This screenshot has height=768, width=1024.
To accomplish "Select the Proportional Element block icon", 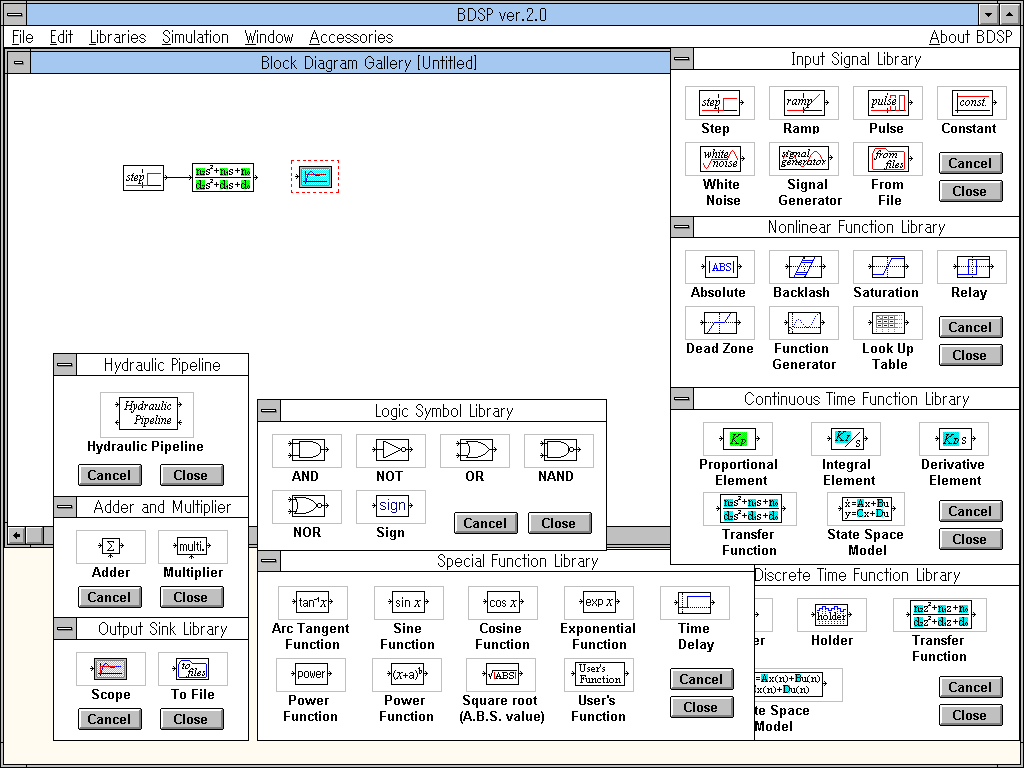I will 738,439.
